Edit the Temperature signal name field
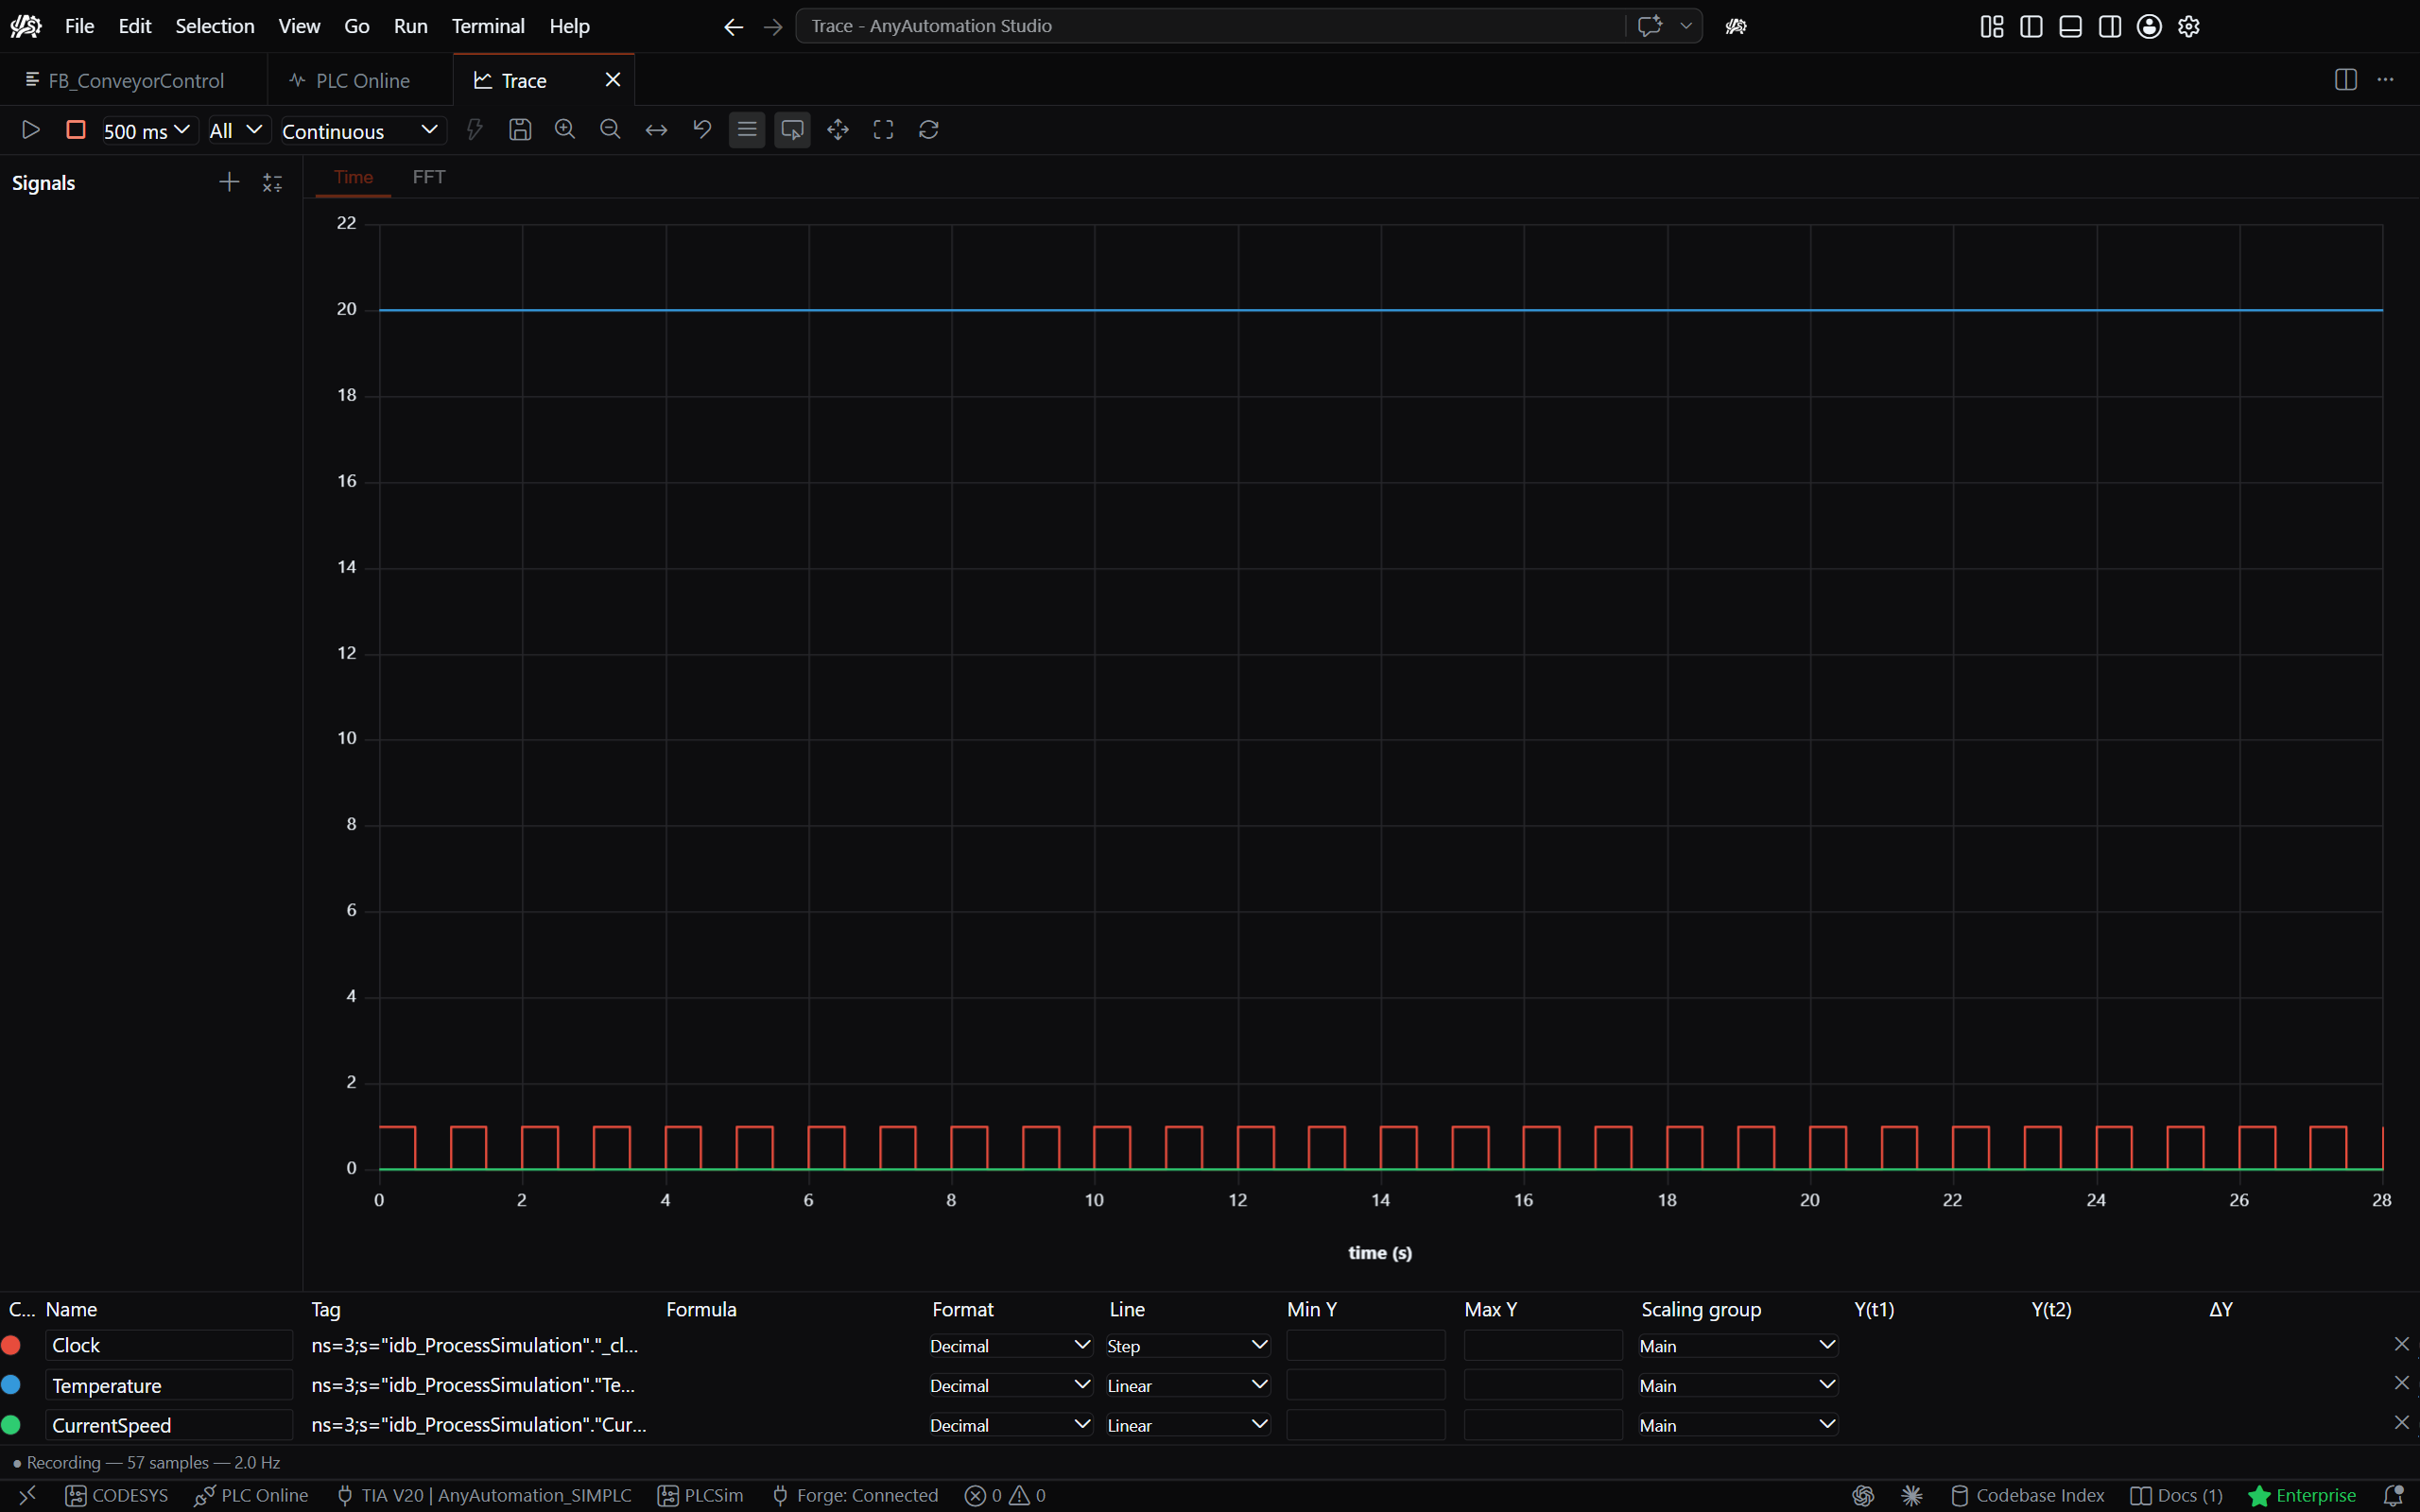The height and width of the screenshot is (1512, 2420). pyautogui.click(x=169, y=1385)
